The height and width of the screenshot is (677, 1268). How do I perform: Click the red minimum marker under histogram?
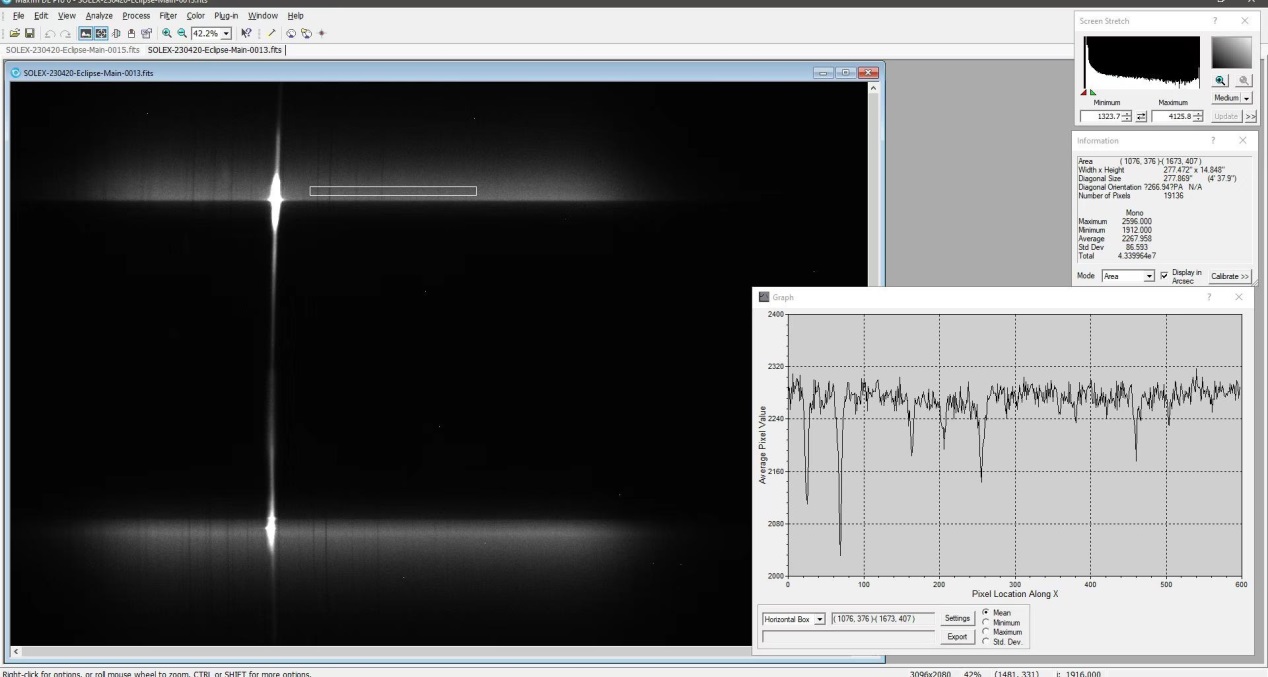point(1084,92)
